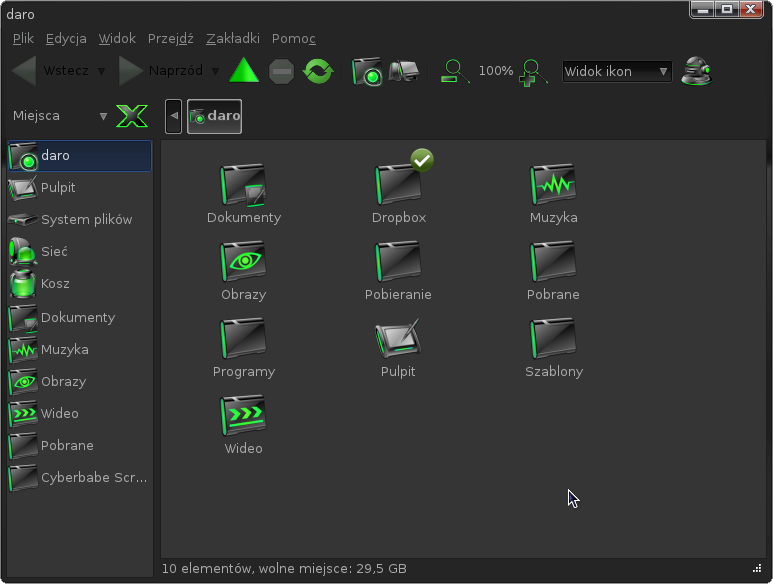Zoom out with the minus magnifier
Screen dimensions: 773x584
tap(455, 71)
